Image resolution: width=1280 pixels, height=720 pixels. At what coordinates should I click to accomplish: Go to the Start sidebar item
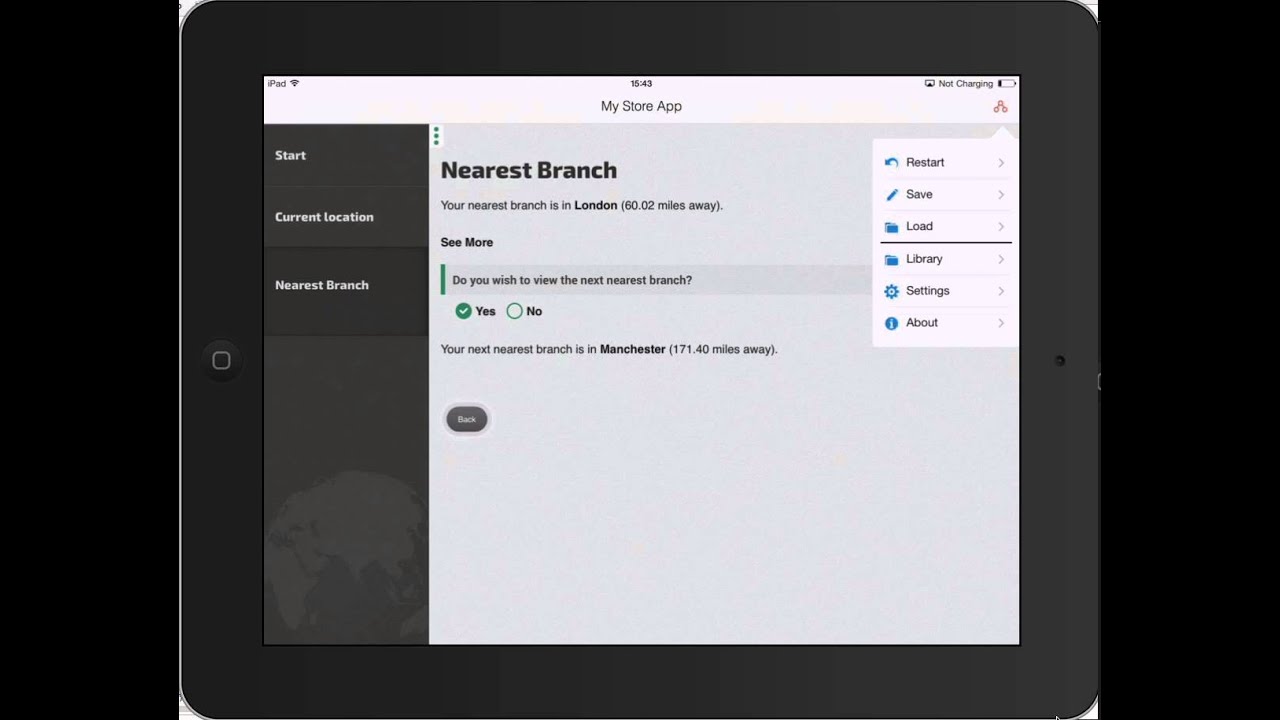[346, 155]
